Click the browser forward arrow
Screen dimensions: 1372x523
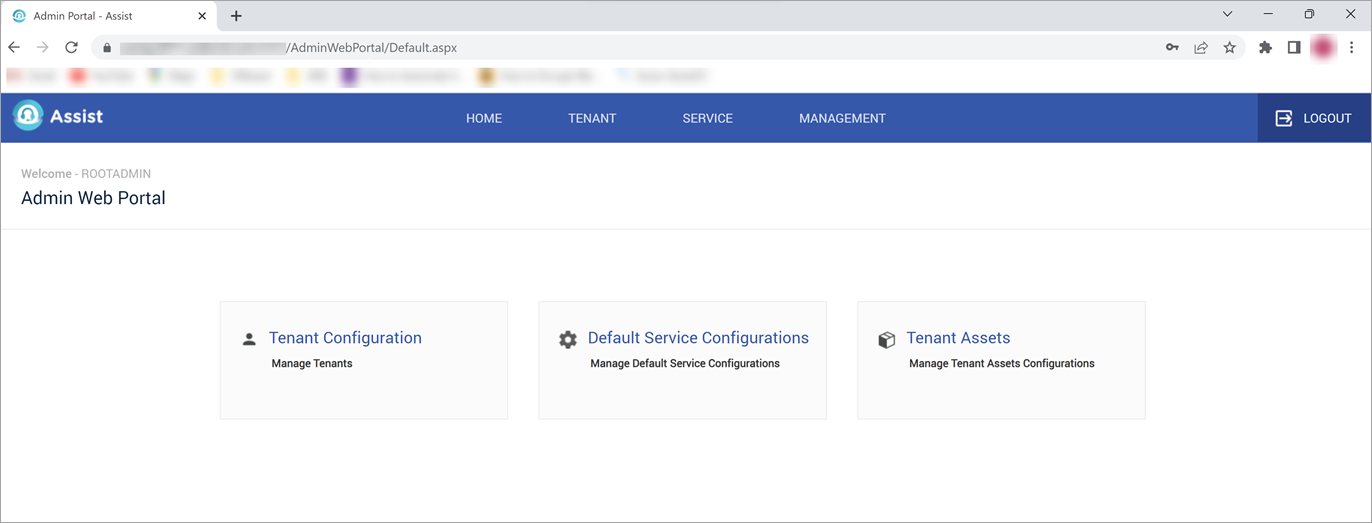coord(42,47)
